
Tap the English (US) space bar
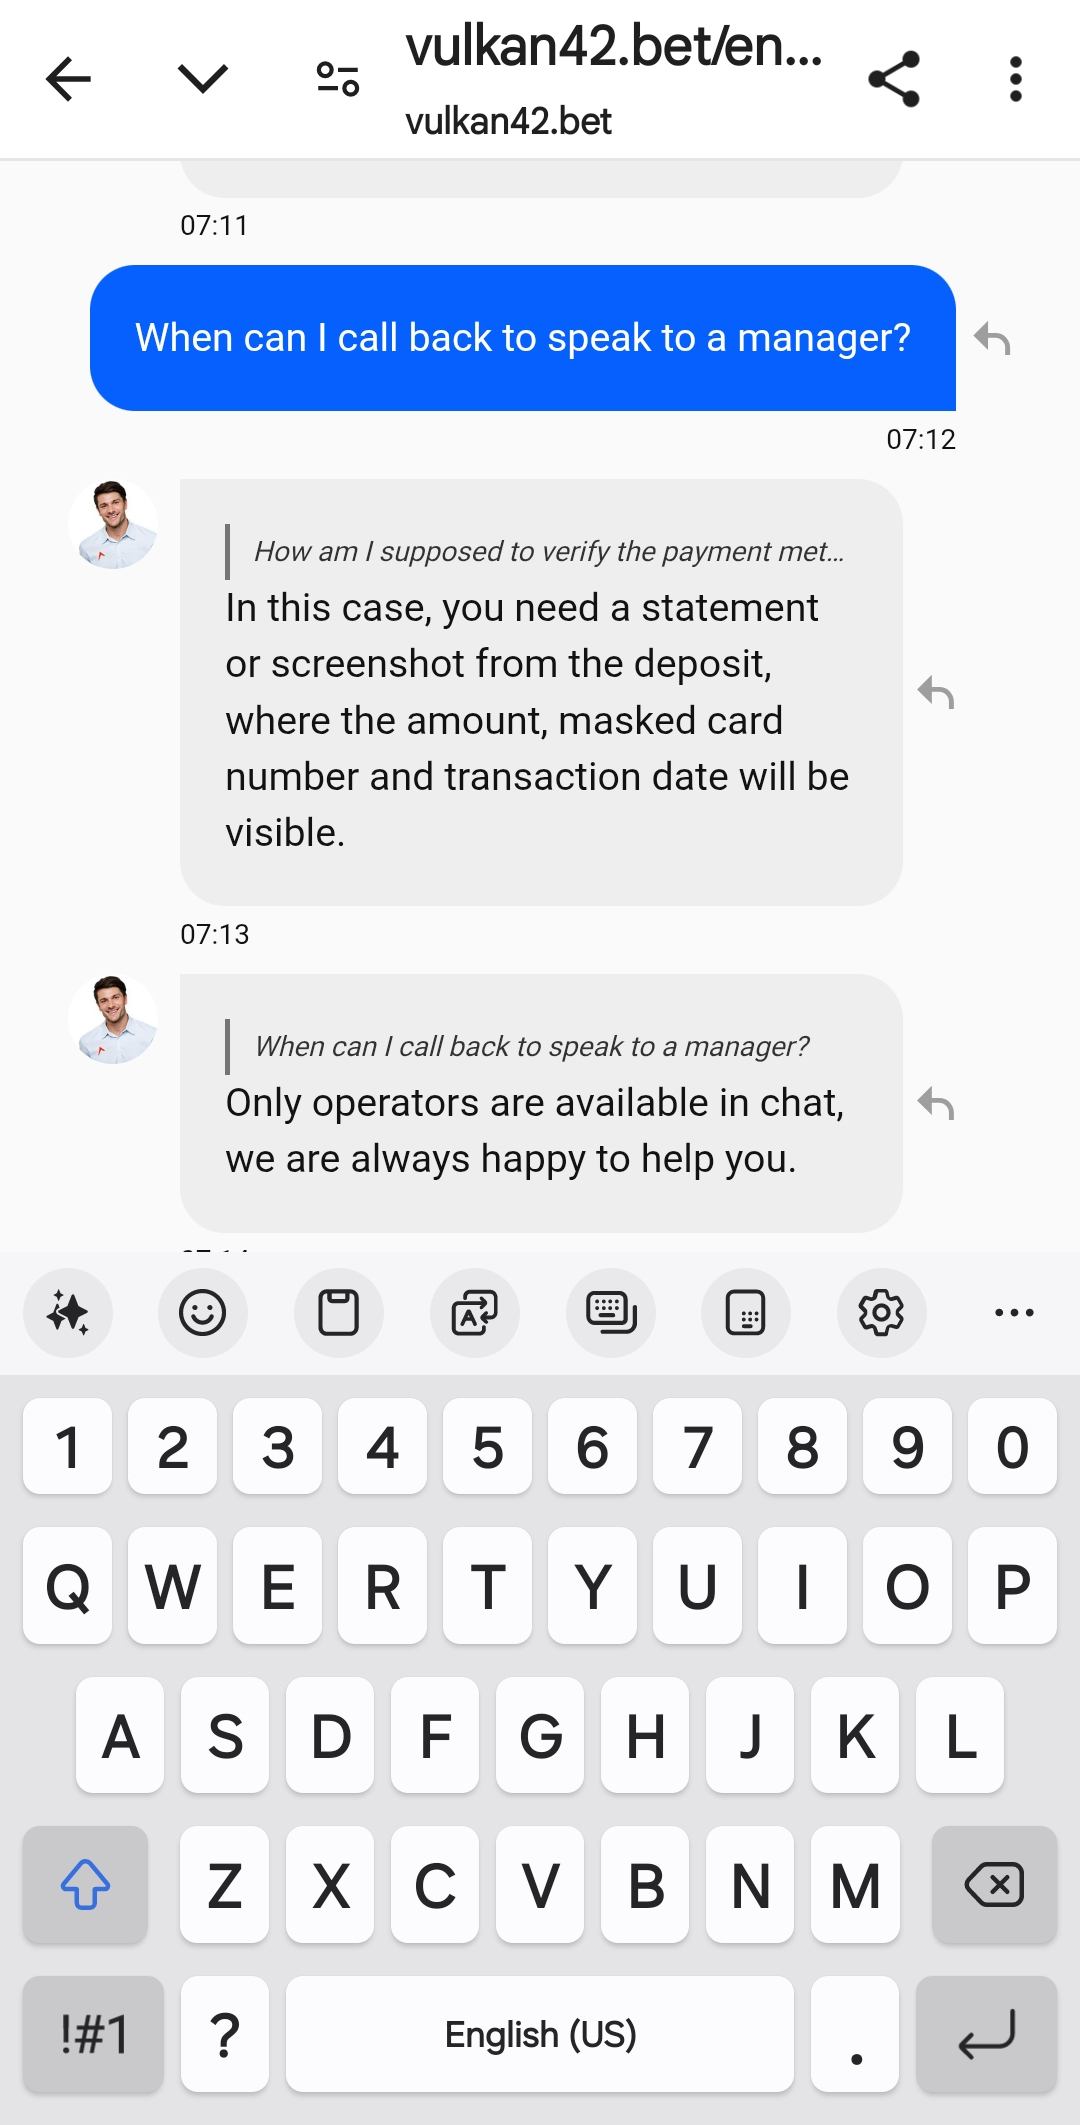tap(540, 2034)
